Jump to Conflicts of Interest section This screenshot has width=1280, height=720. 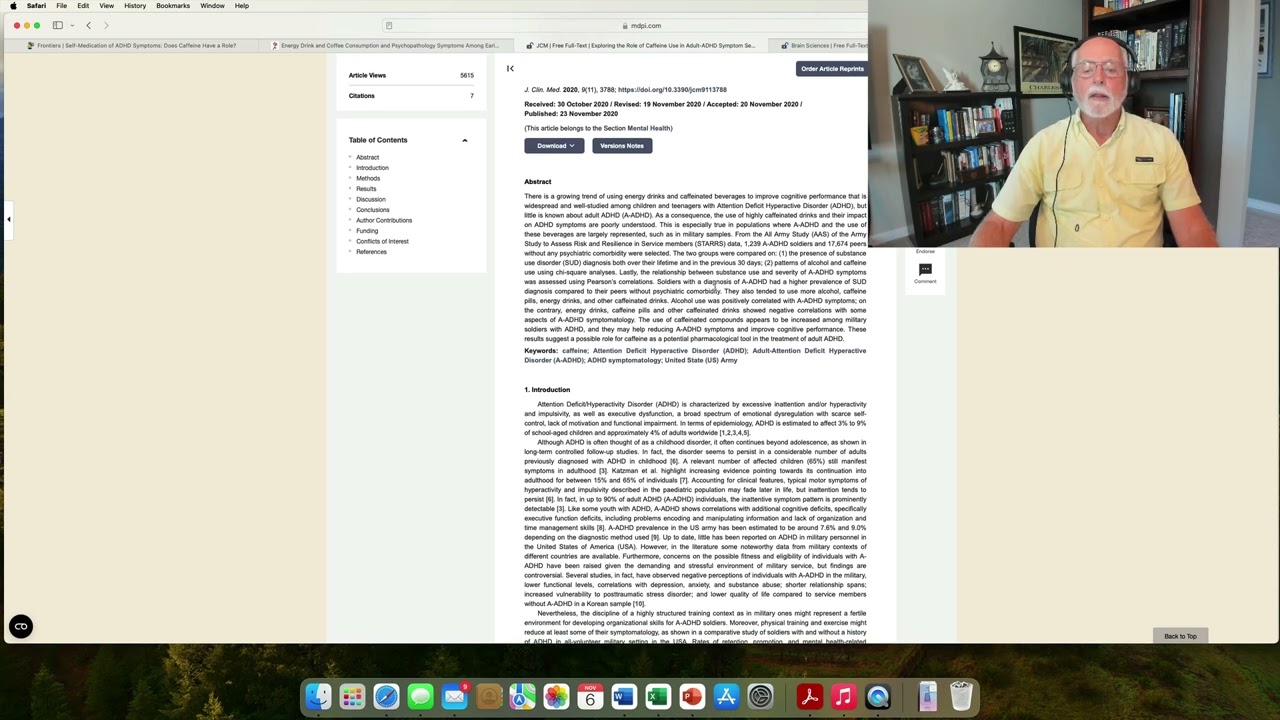pyautogui.click(x=382, y=241)
